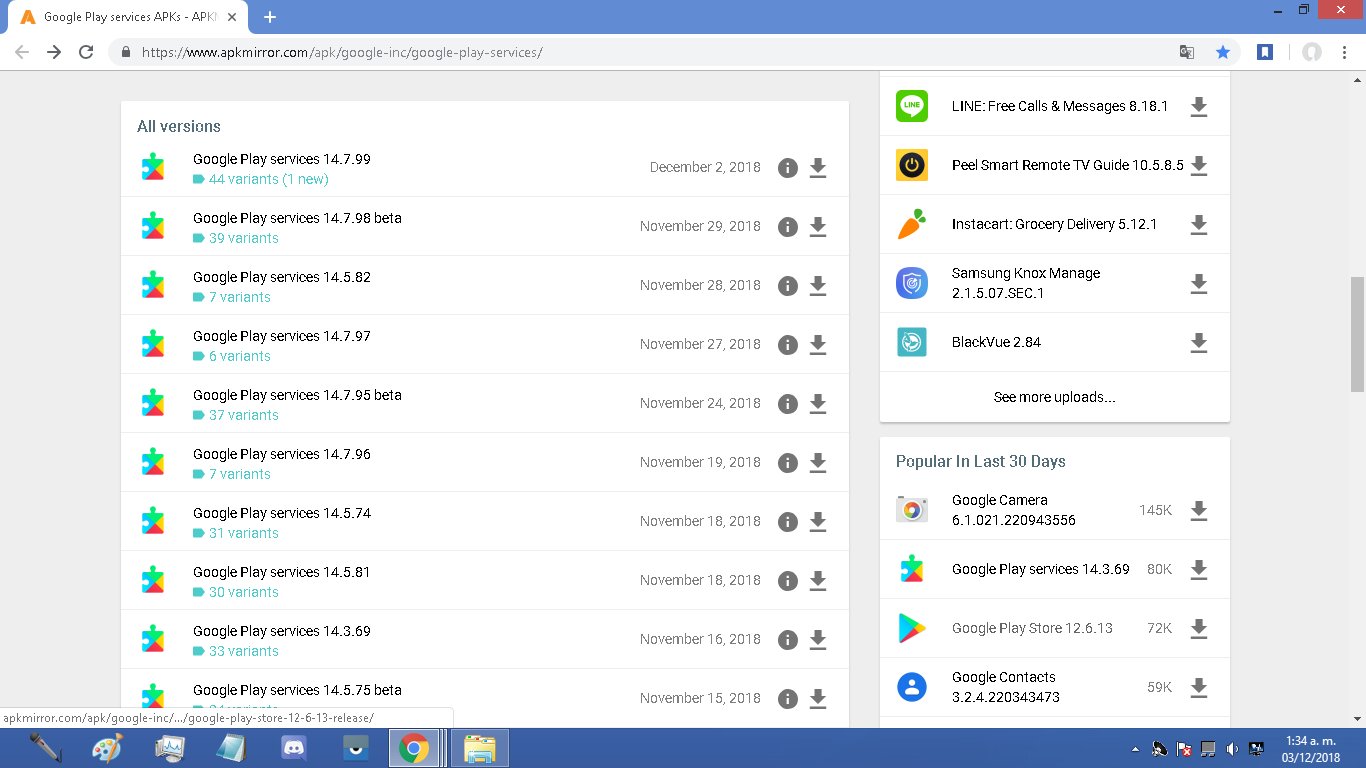This screenshot has width=1366, height=768.
Task: Download Google Play services 14.7.98 beta
Action: (x=817, y=227)
